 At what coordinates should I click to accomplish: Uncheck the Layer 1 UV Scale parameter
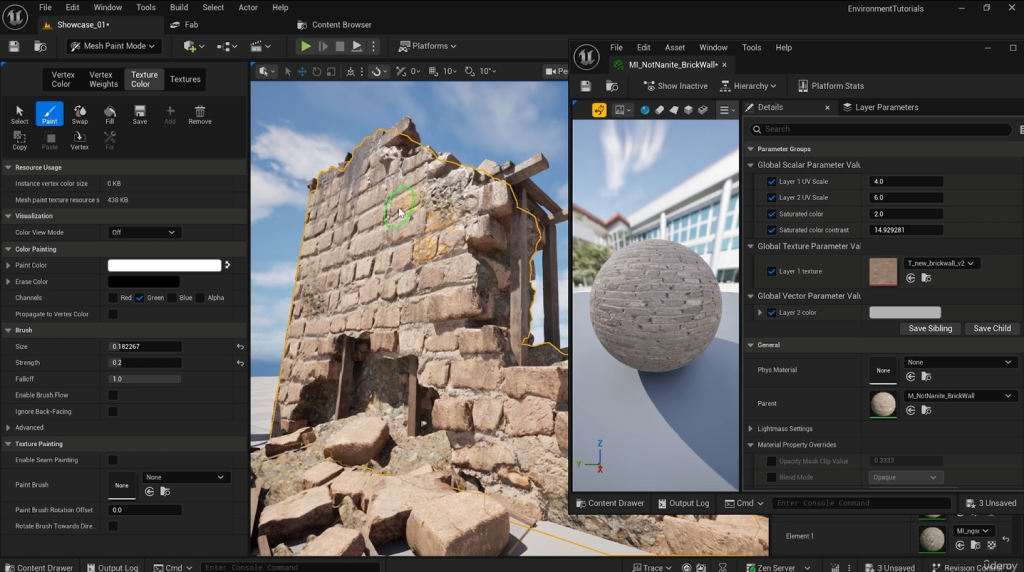coord(771,182)
